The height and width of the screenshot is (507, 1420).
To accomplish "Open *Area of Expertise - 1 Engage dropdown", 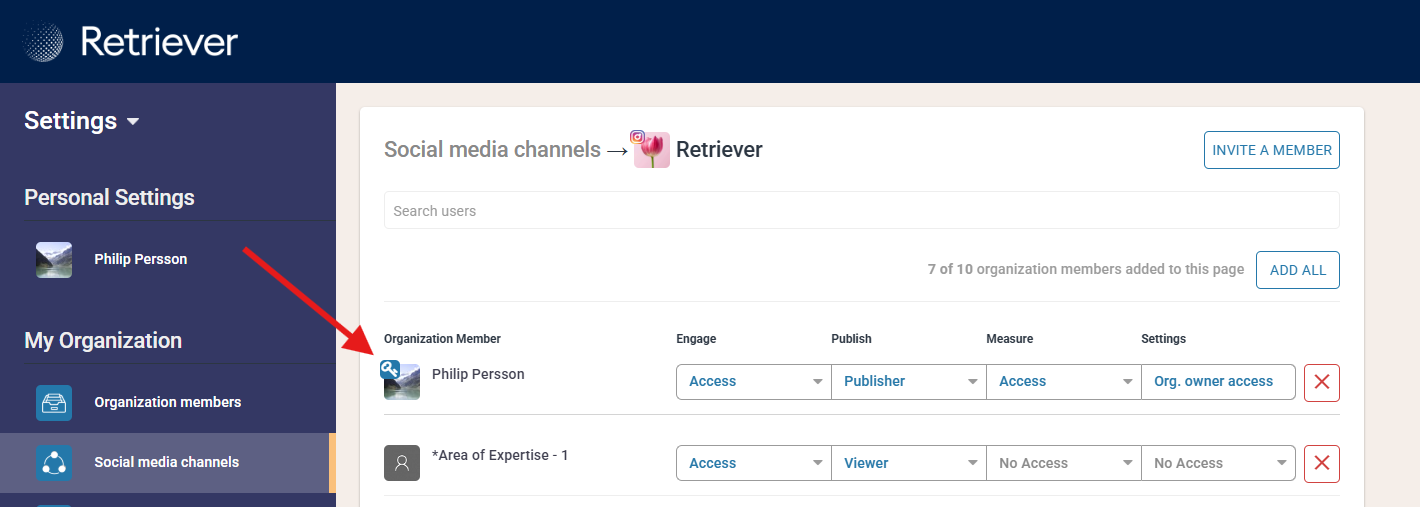I will pos(754,463).
